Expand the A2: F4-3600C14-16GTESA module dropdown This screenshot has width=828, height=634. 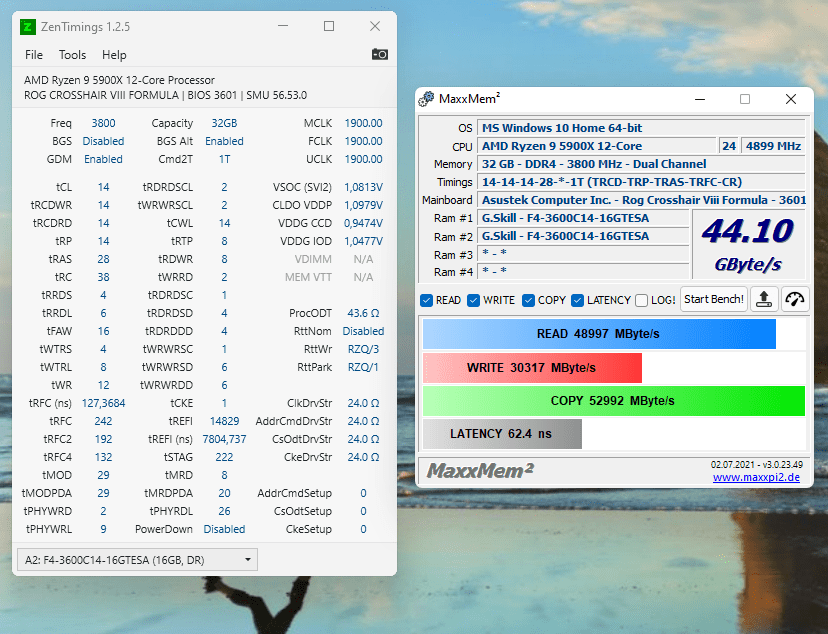pos(137,560)
